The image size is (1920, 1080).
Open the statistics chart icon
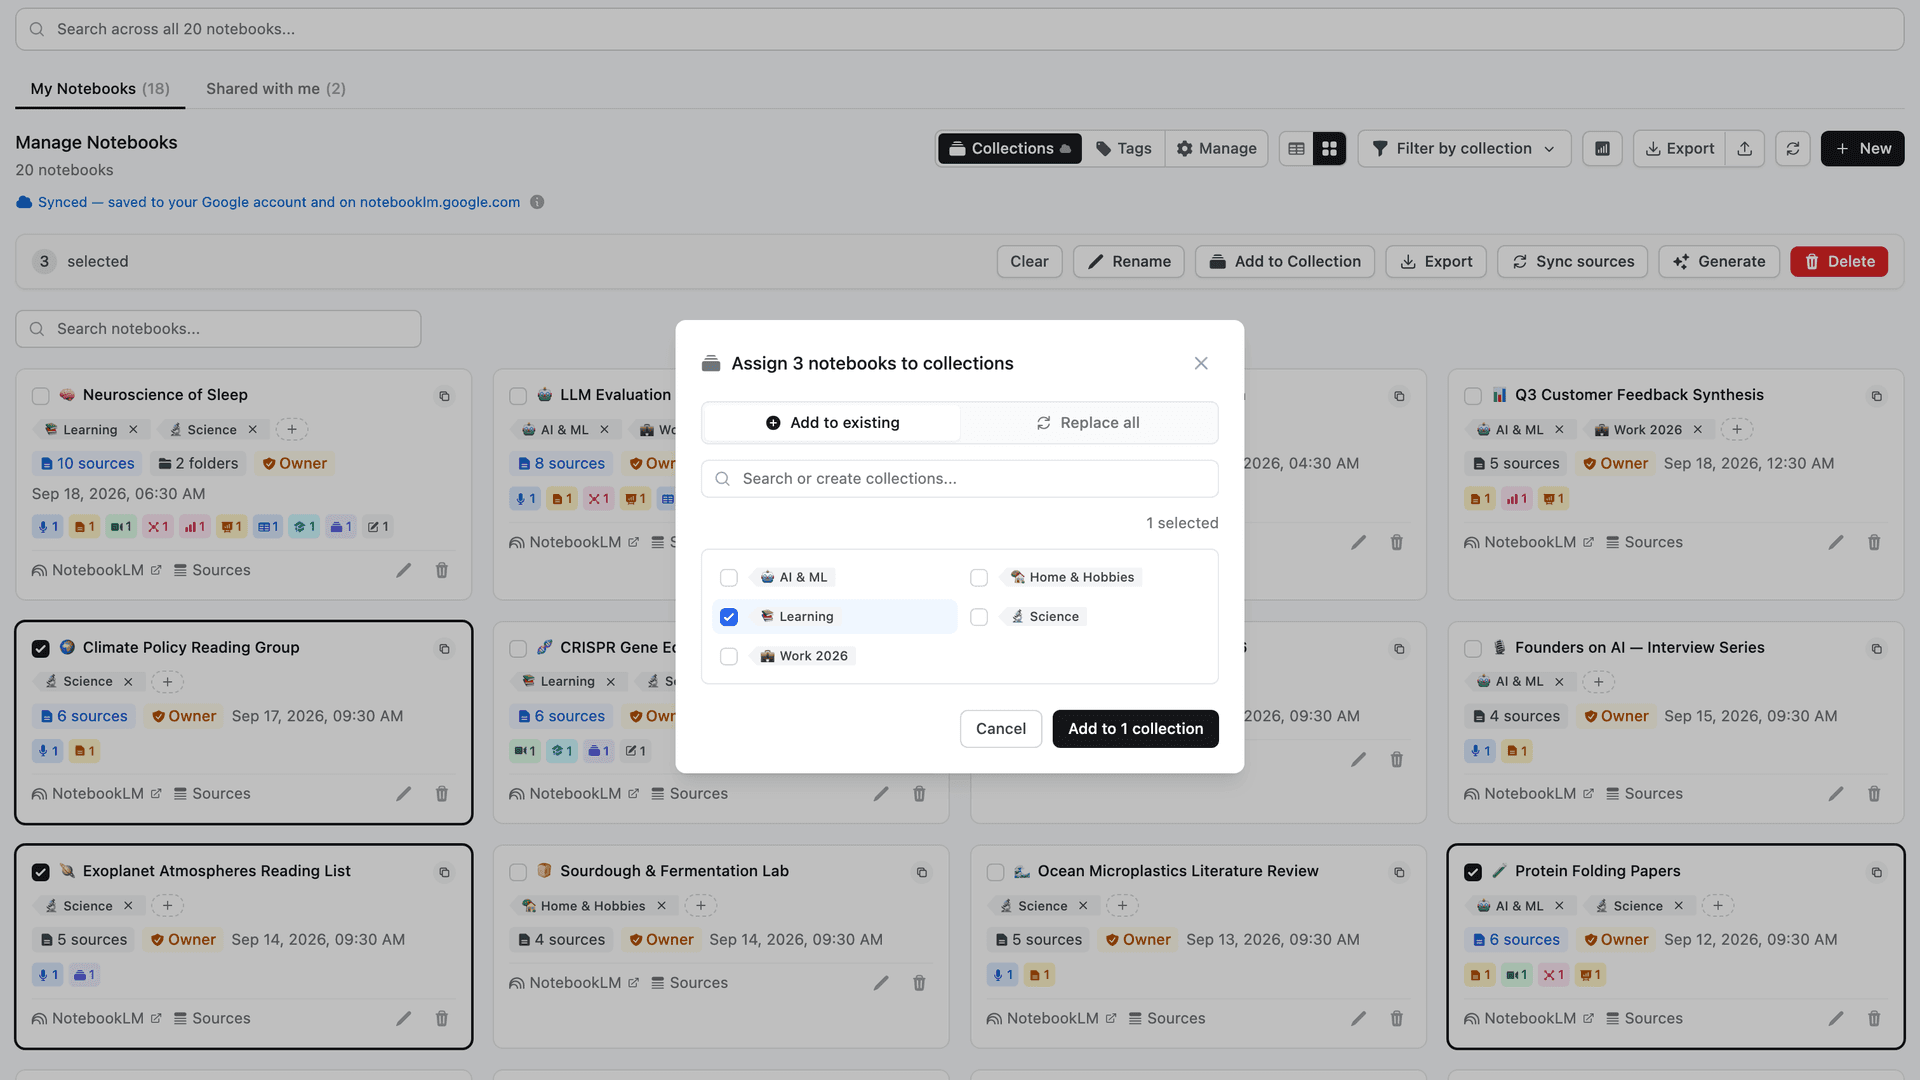[1602, 149]
